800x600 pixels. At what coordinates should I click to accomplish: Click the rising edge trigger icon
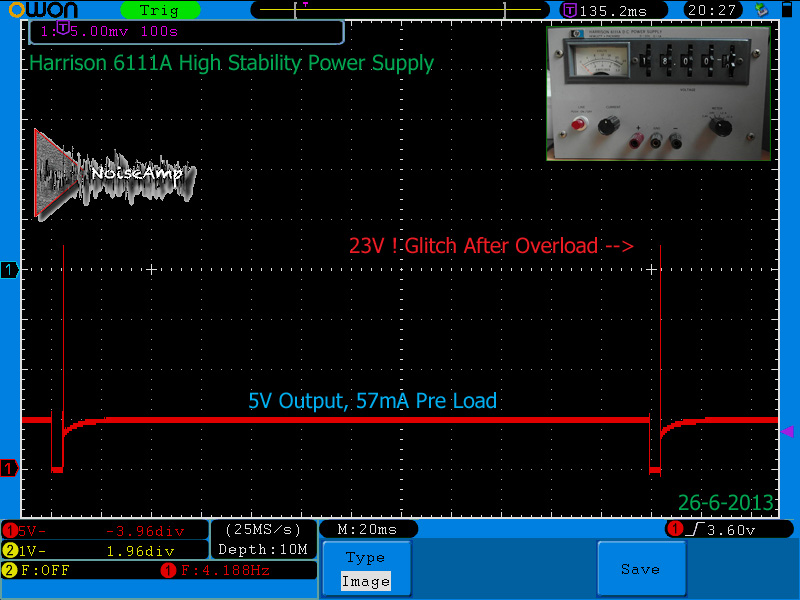point(695,529)
